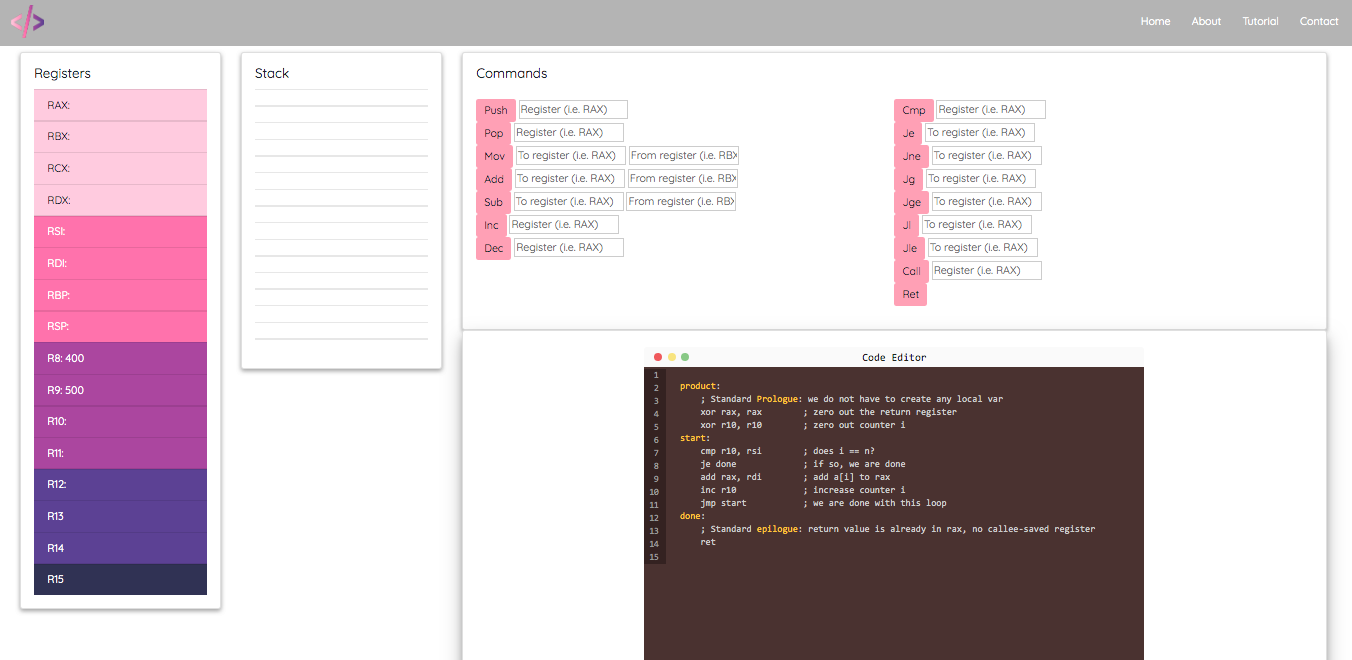Select the R12 register row

(x=120, y=484)
